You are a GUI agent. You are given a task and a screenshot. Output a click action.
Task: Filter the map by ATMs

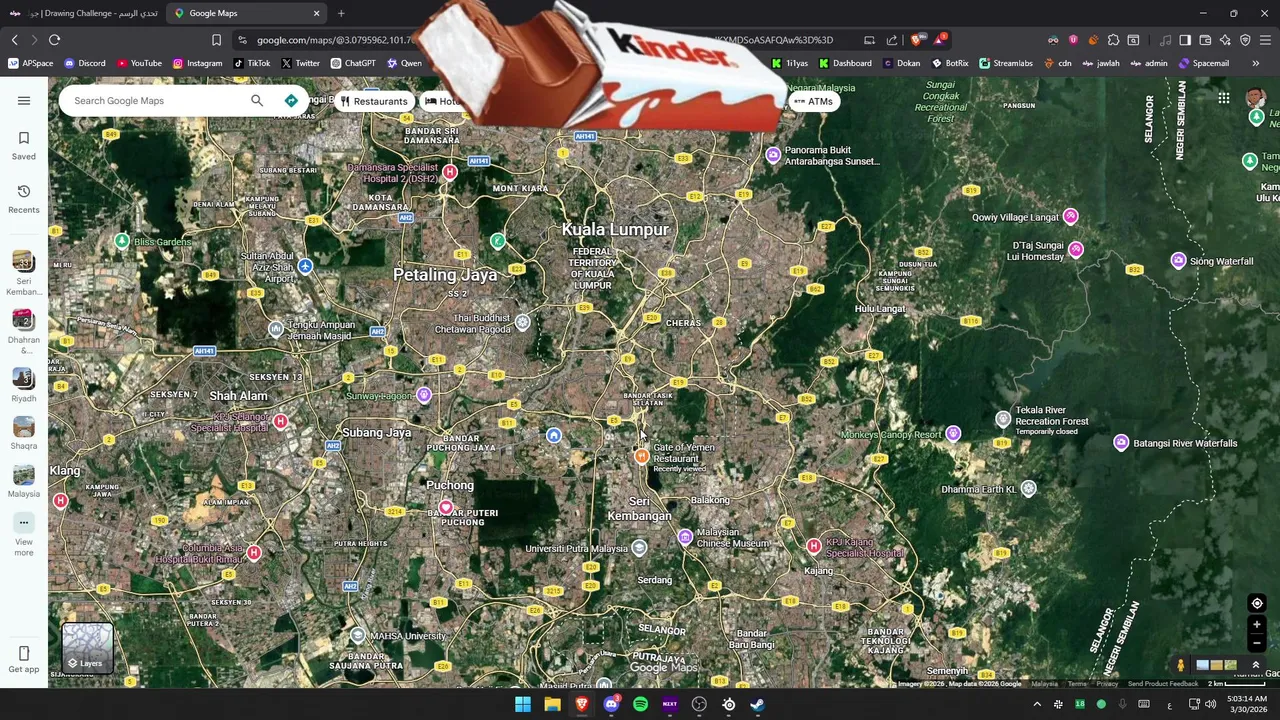tap(813, 101)
